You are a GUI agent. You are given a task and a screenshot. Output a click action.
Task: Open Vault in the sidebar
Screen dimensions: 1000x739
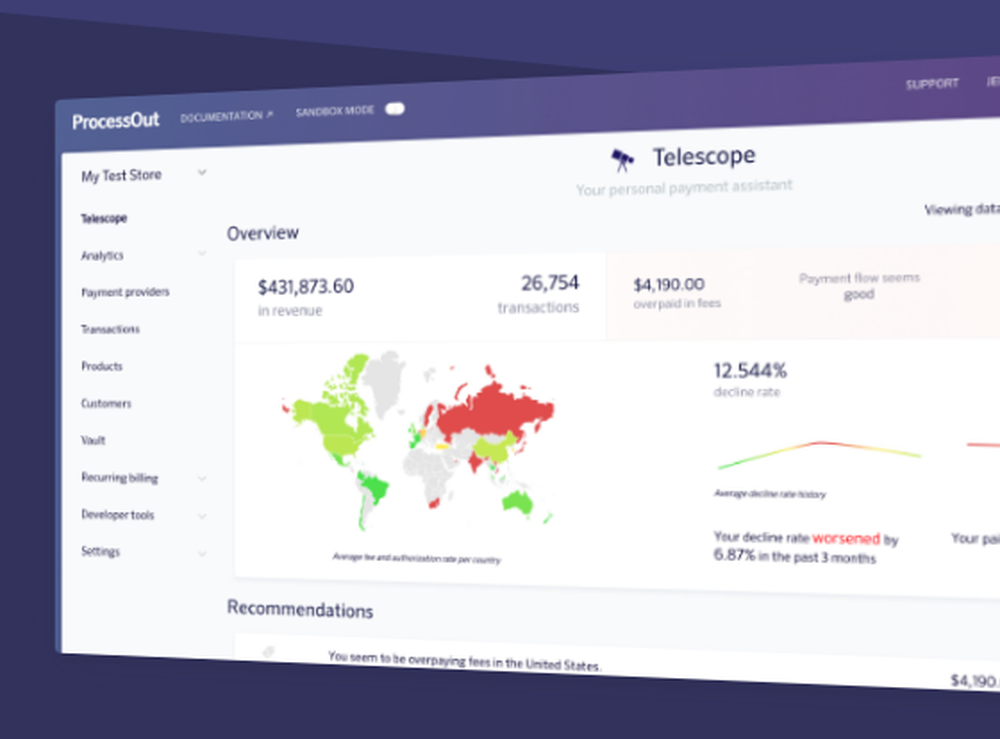click(93, 440)
